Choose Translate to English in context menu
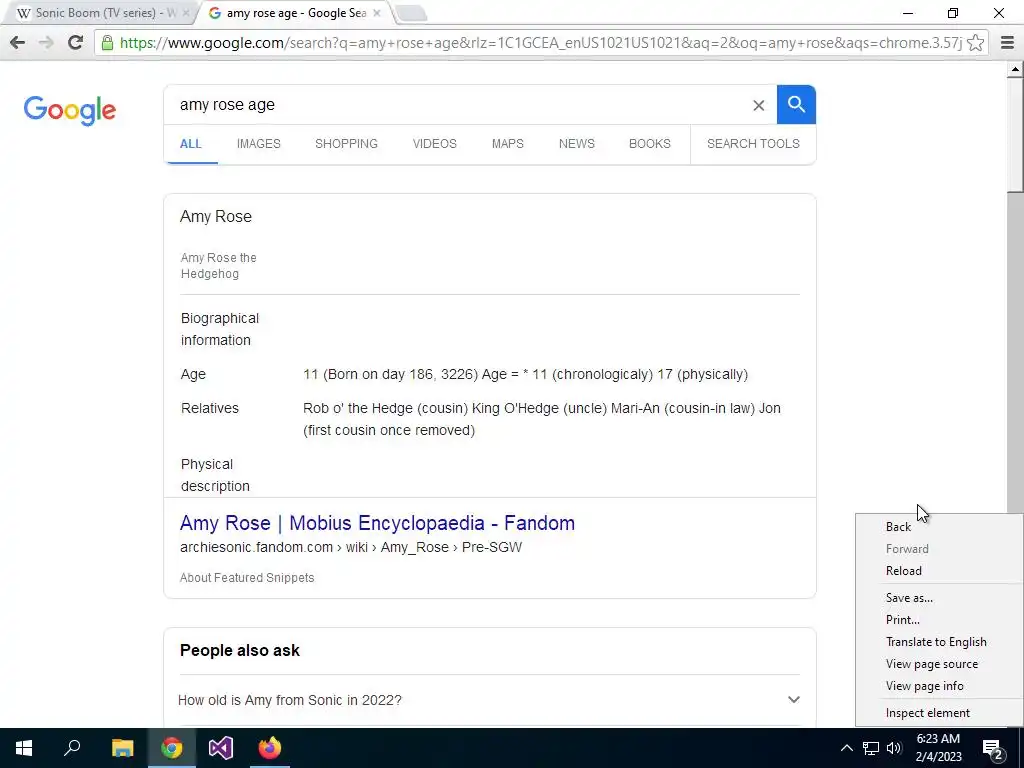Viewport: 1024px width, 768px height. 936,642
